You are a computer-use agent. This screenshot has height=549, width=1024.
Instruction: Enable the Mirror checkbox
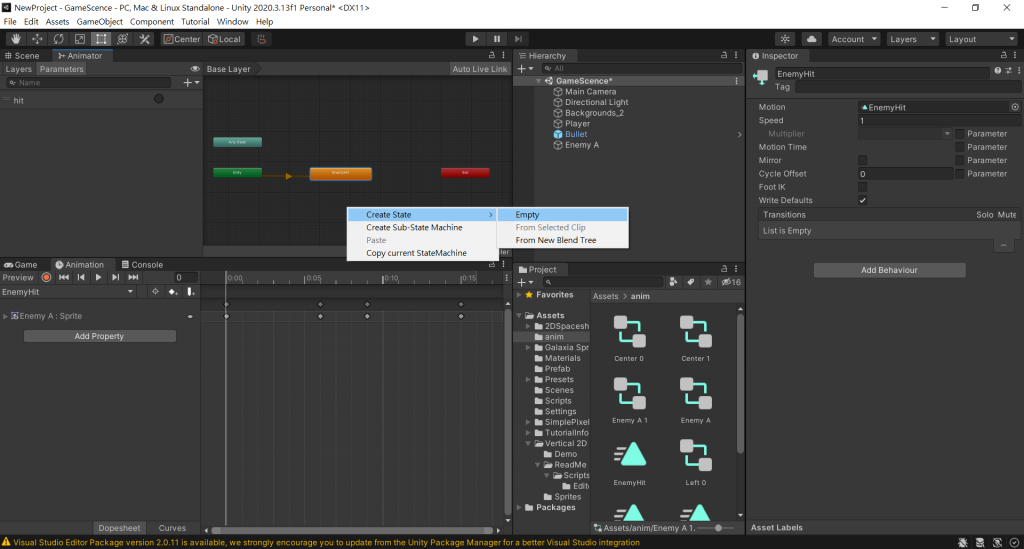pyautogui.click(x=862, y=160)
